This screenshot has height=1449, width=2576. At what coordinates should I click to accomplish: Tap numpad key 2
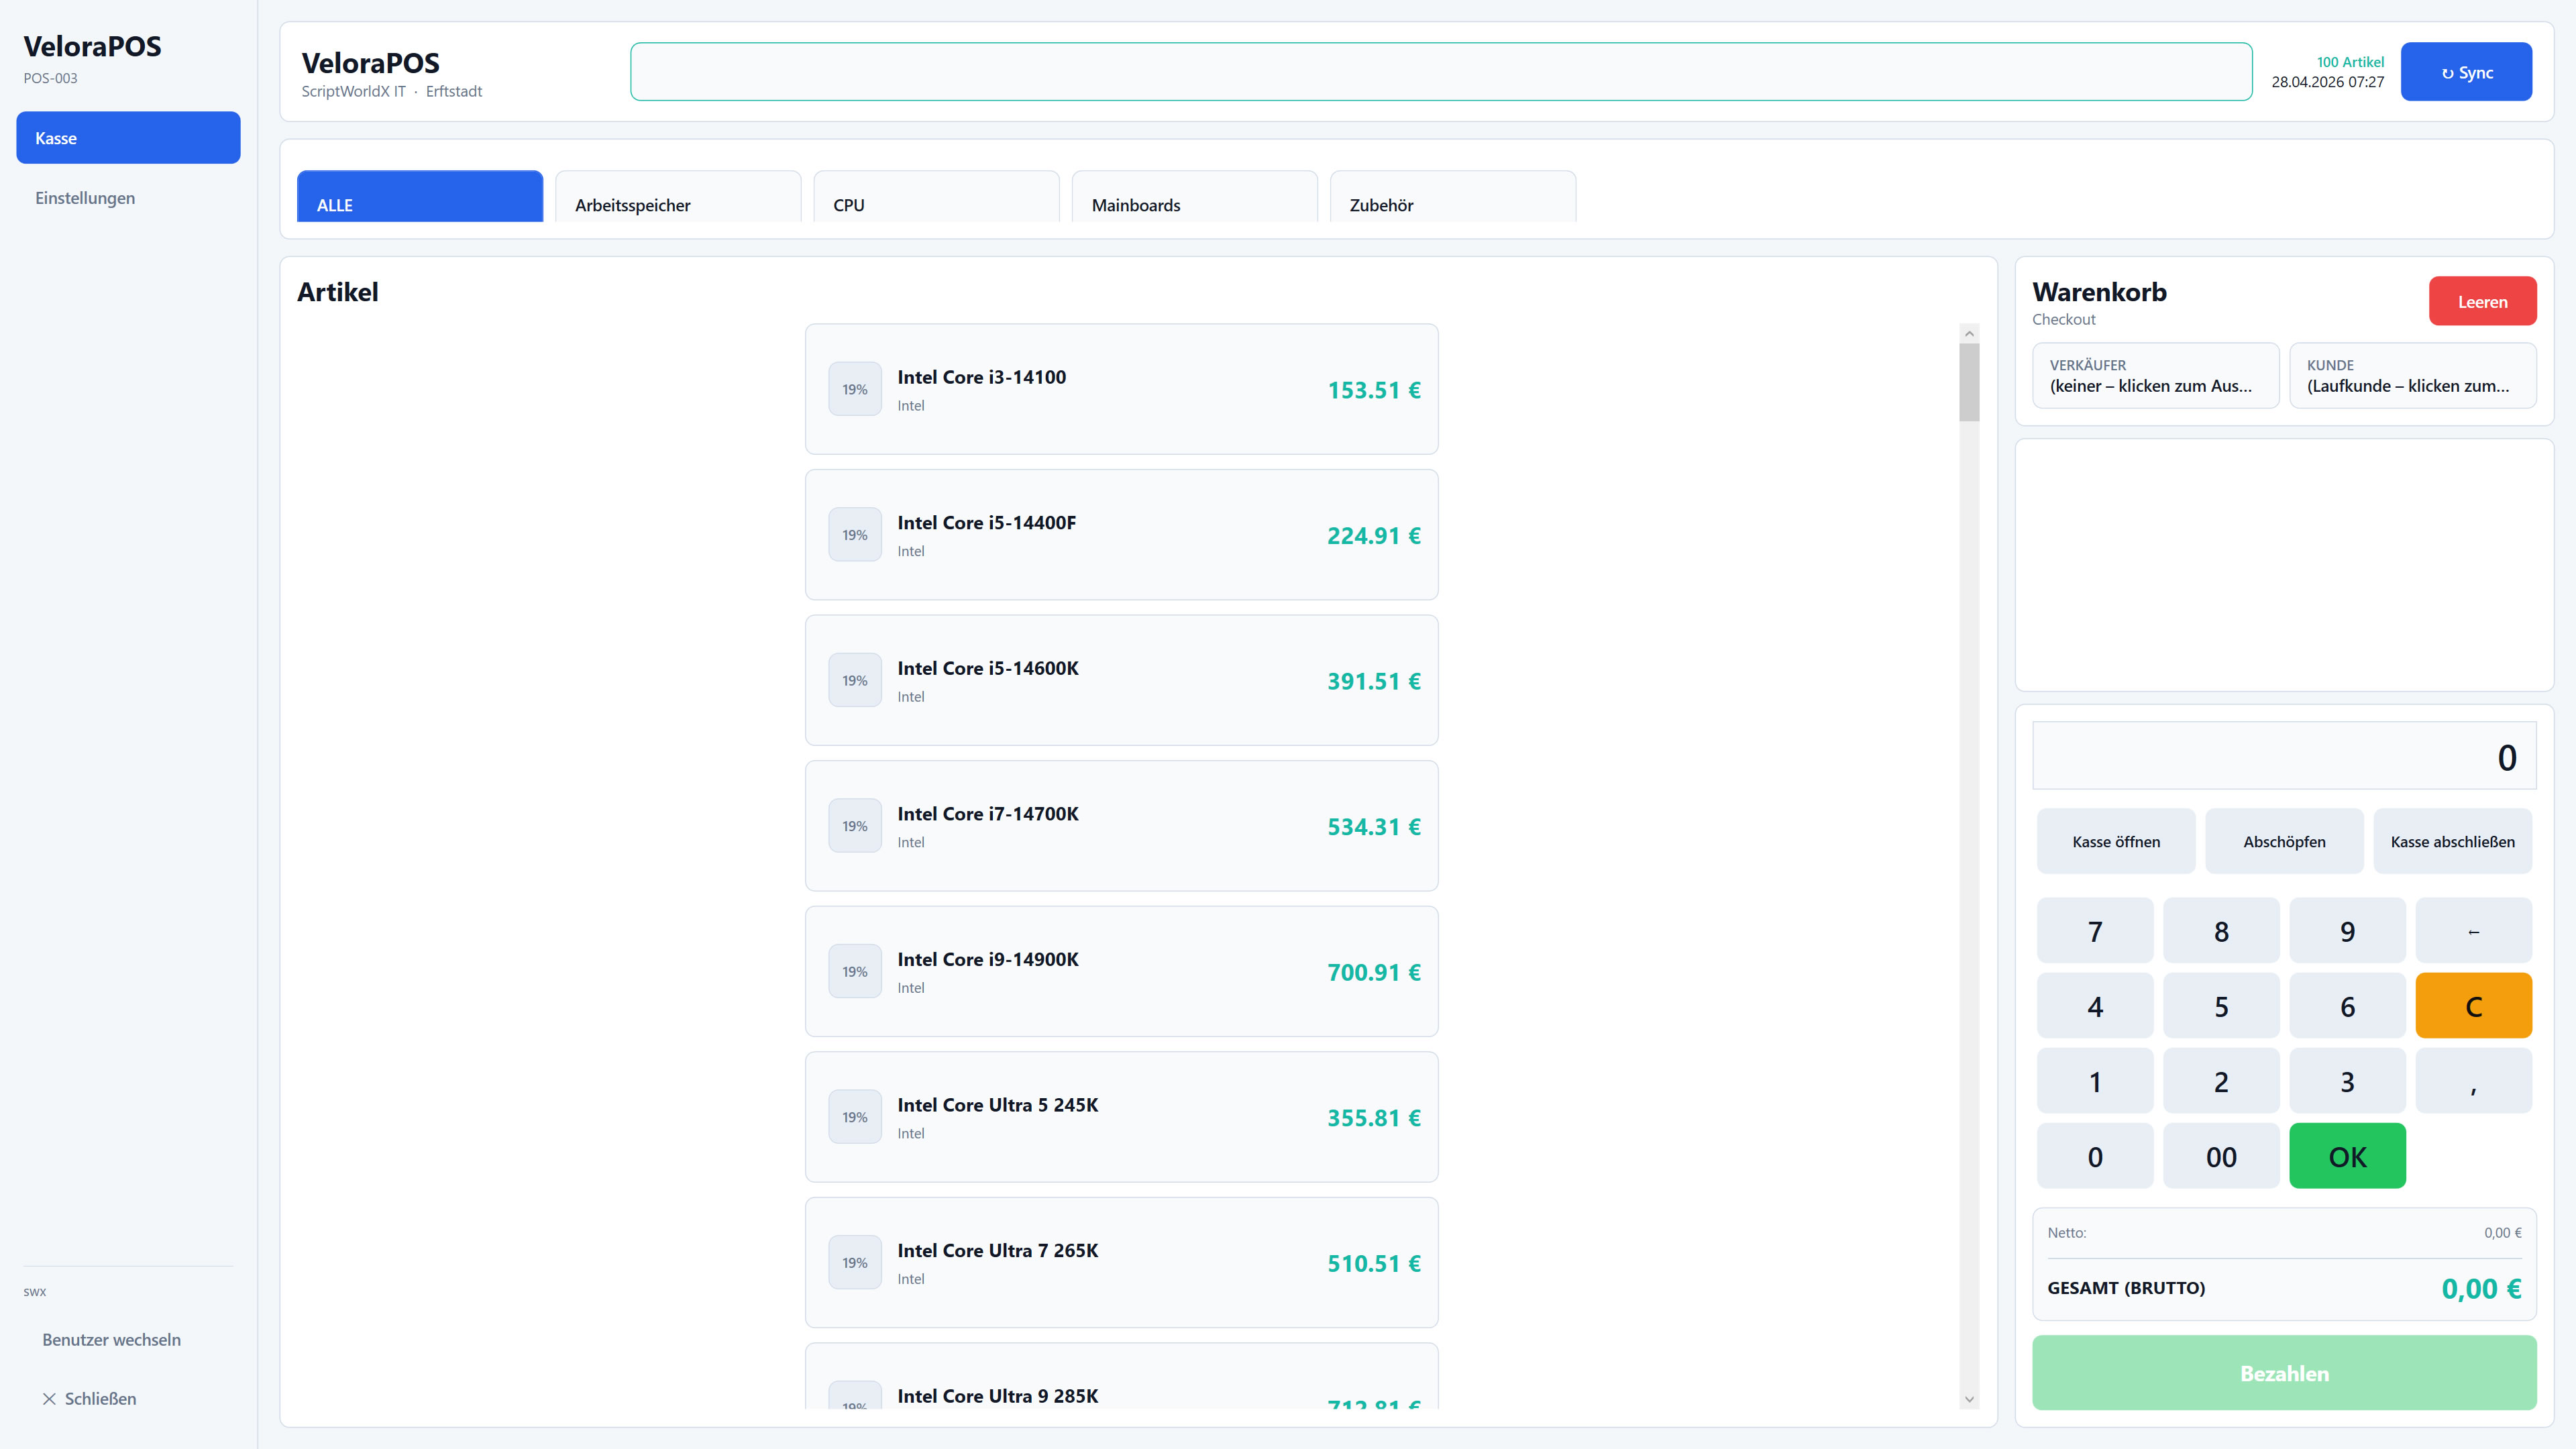(2221, 1081)
